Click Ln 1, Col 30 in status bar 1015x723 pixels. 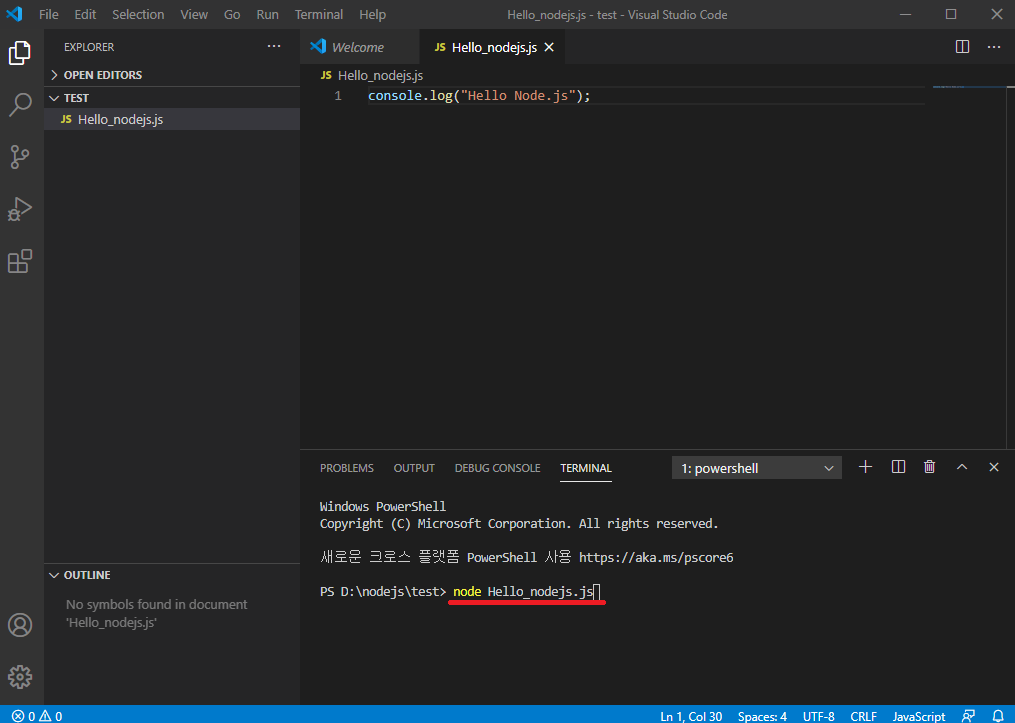[x=691, y=716]
